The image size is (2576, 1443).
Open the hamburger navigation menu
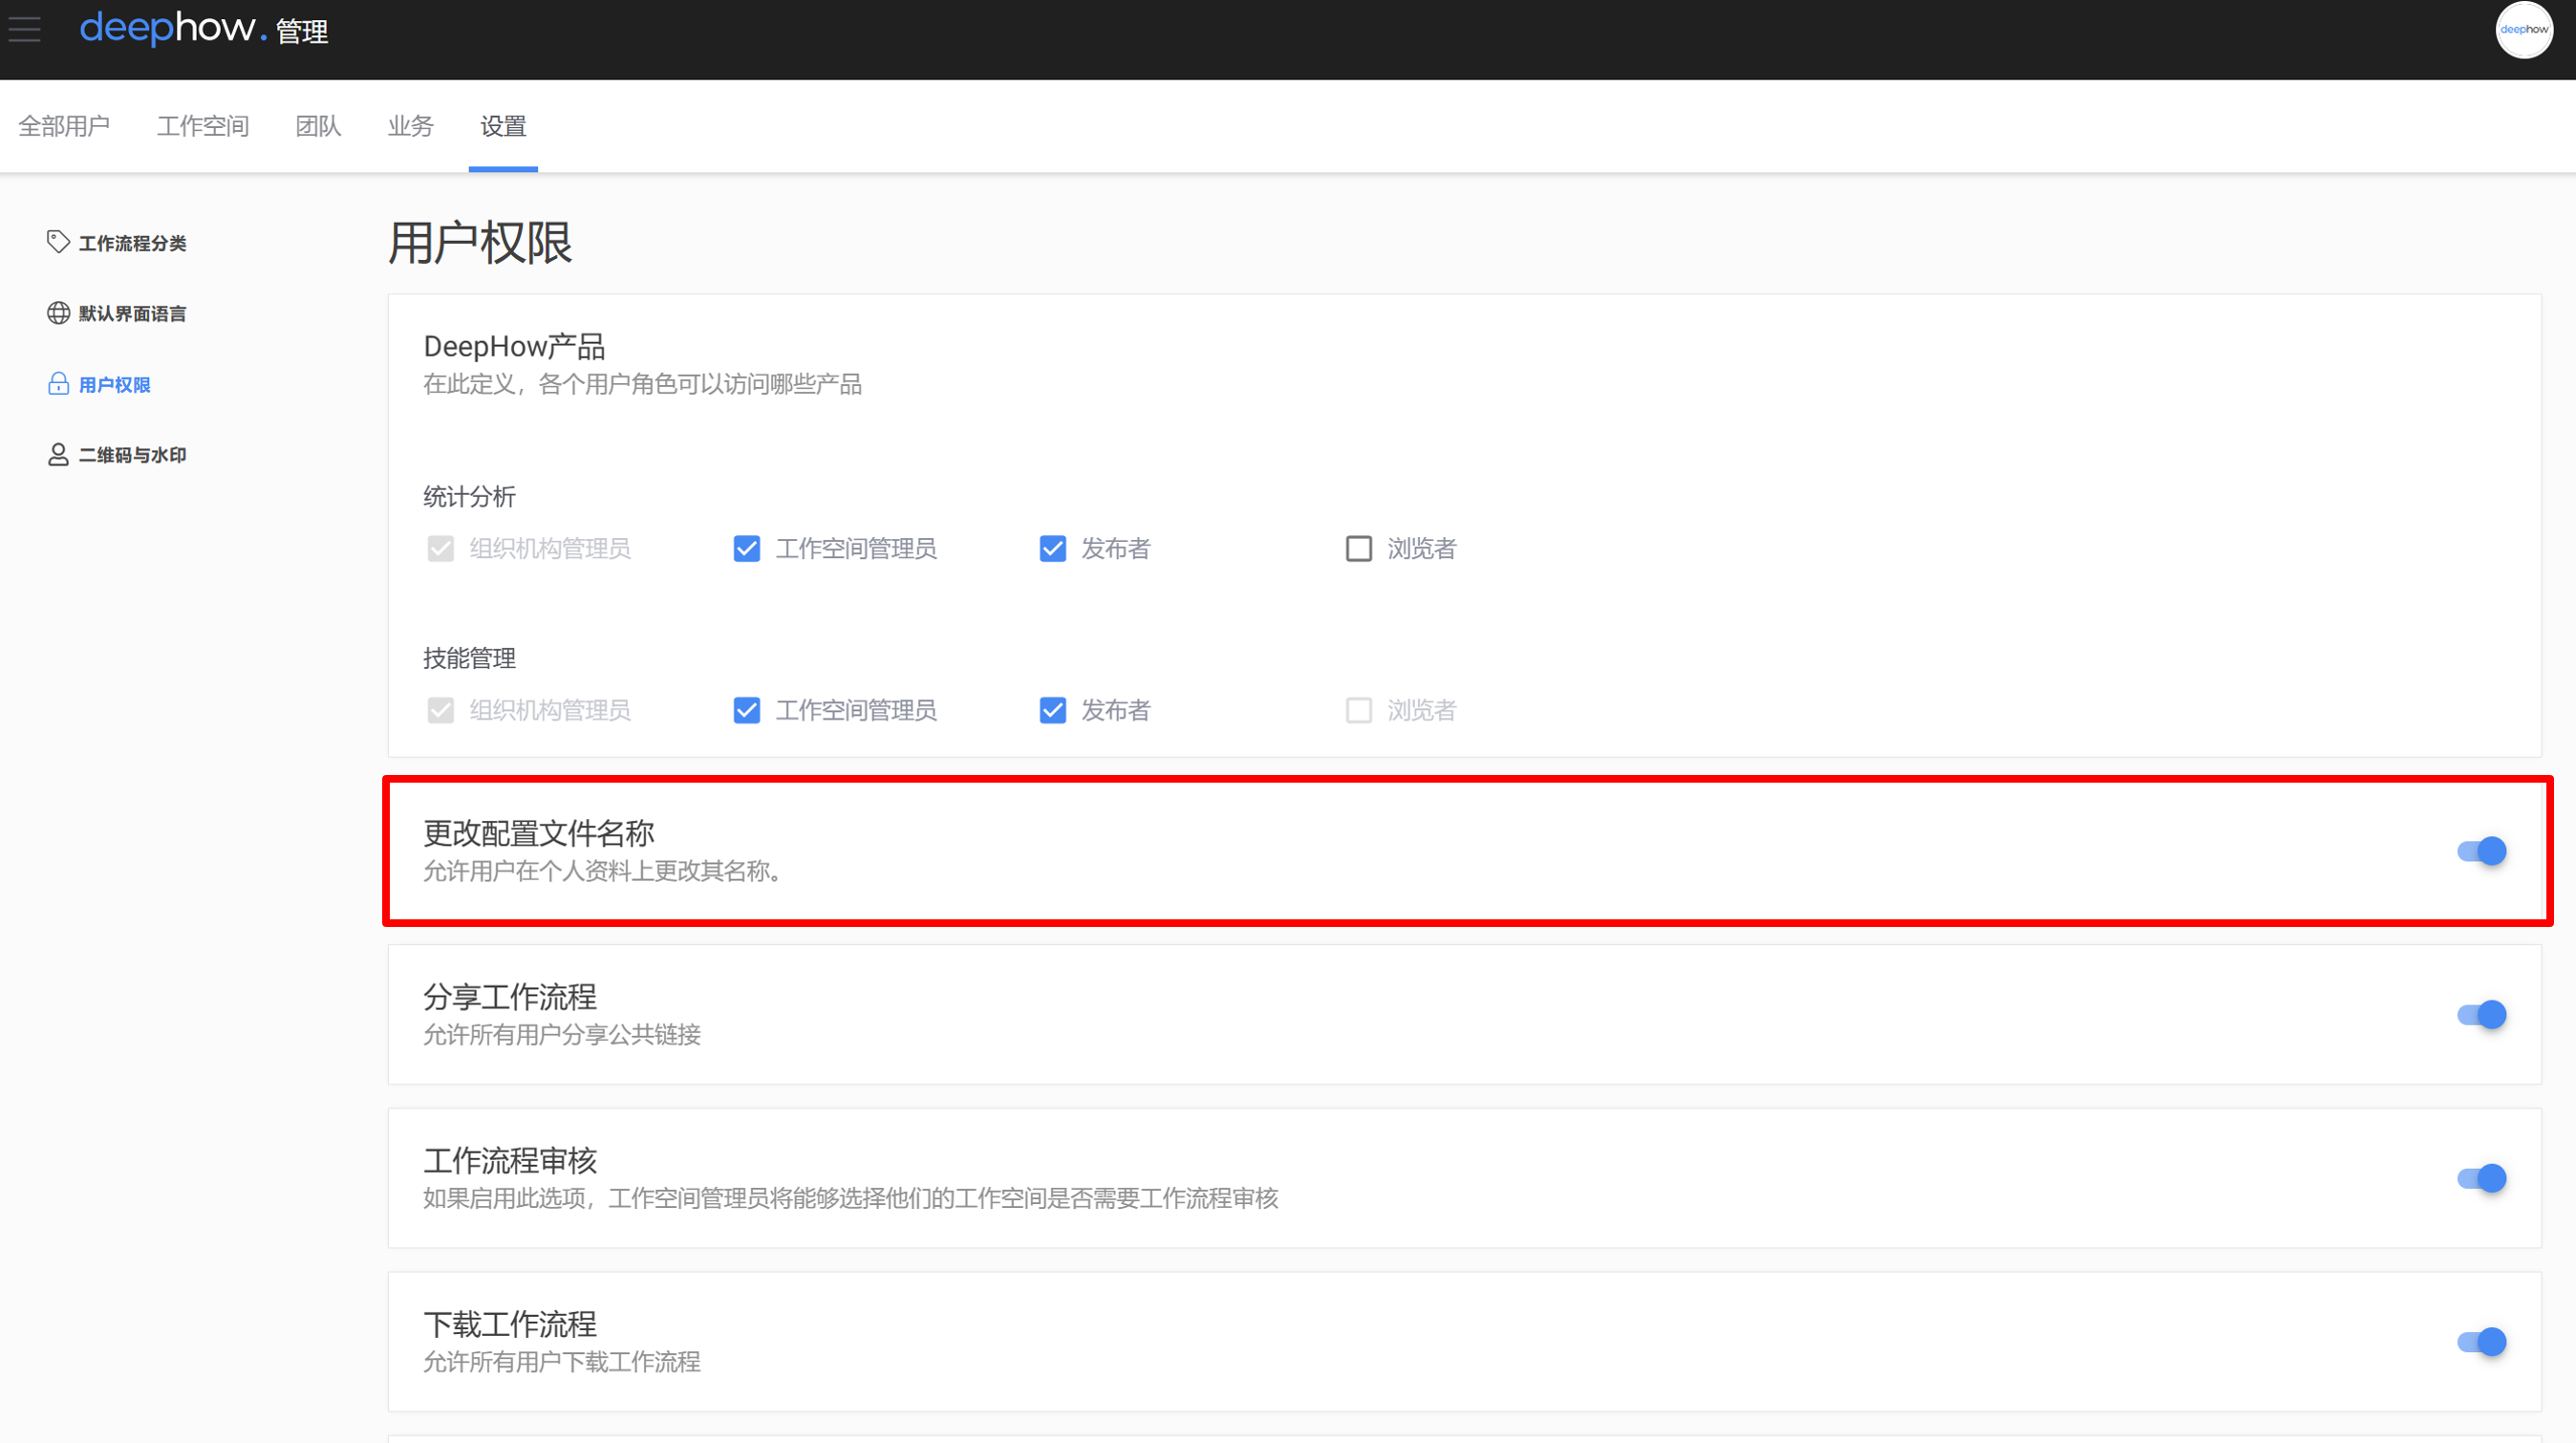point(24,29)
